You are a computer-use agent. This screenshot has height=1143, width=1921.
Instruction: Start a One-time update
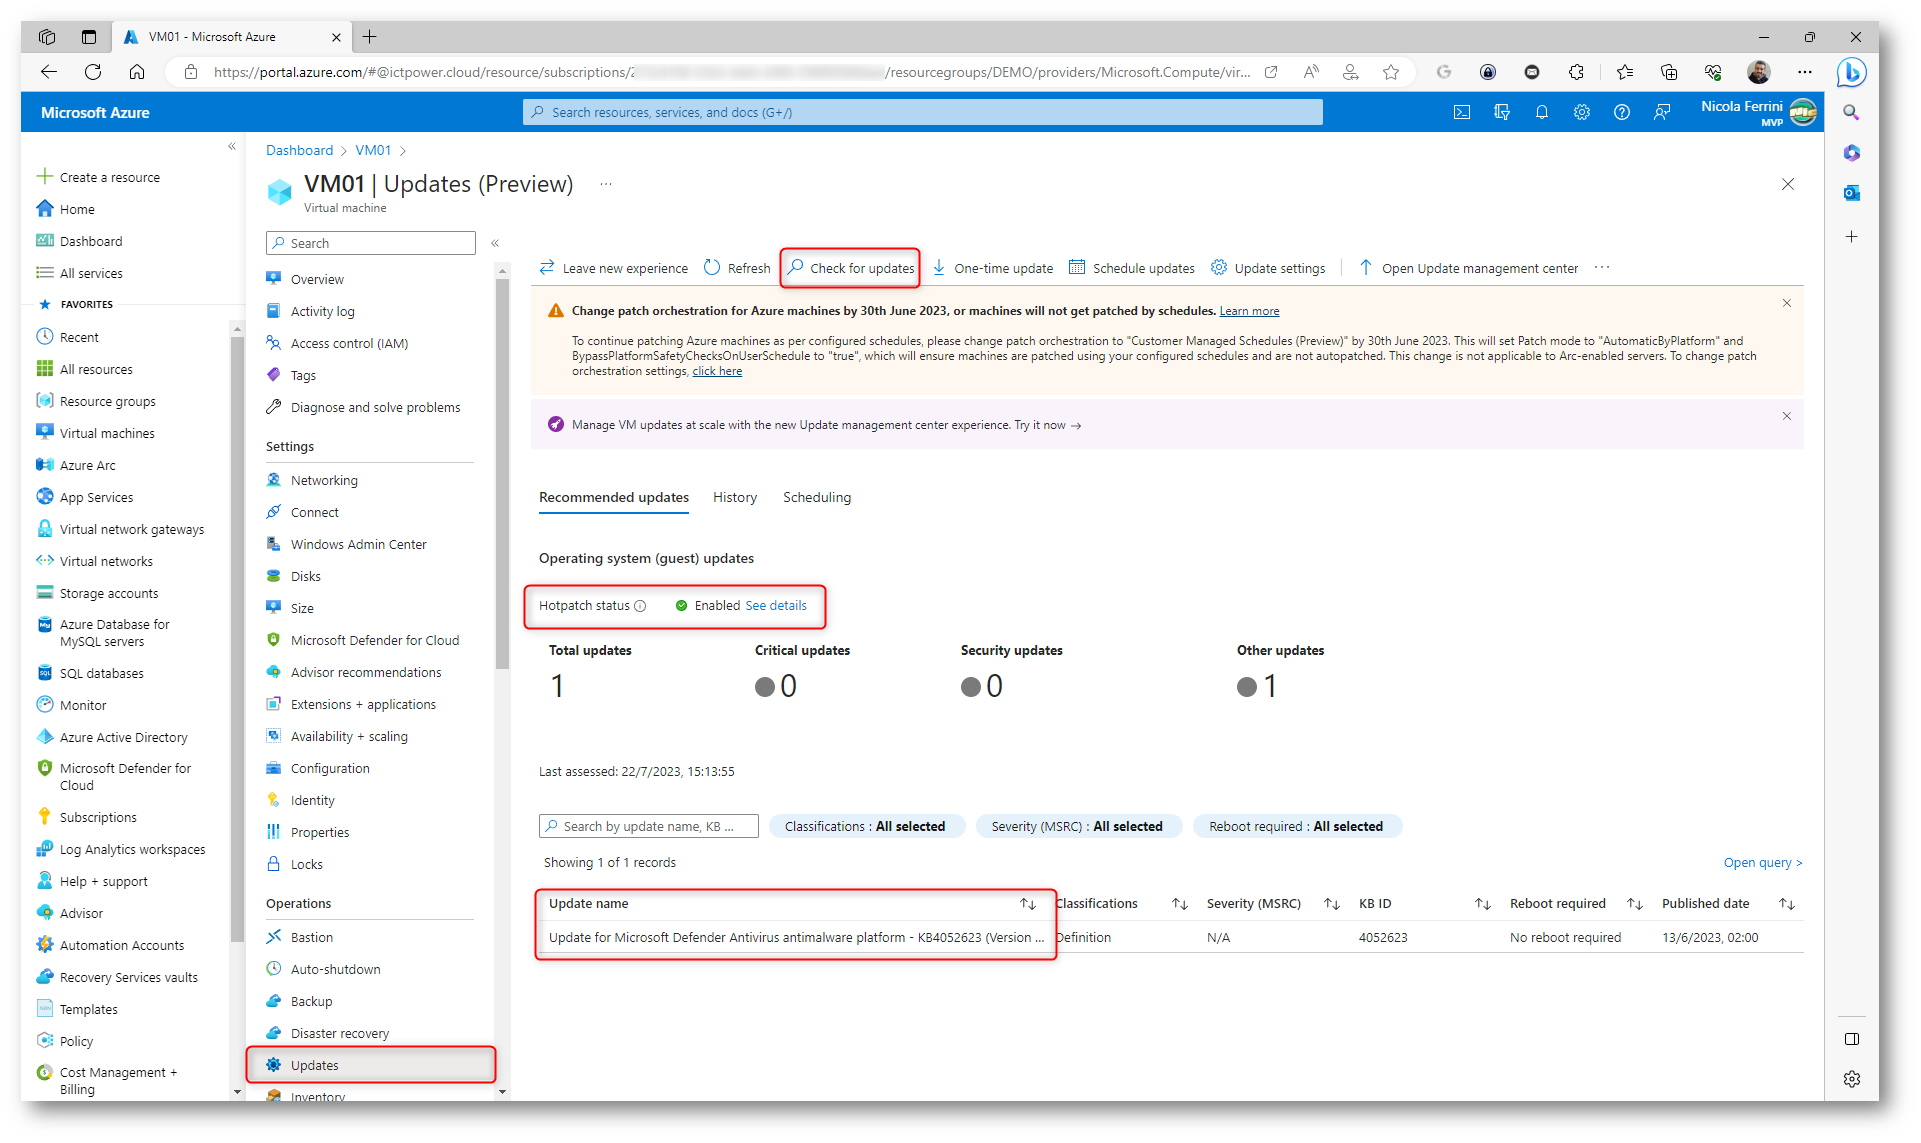[992, 268]
